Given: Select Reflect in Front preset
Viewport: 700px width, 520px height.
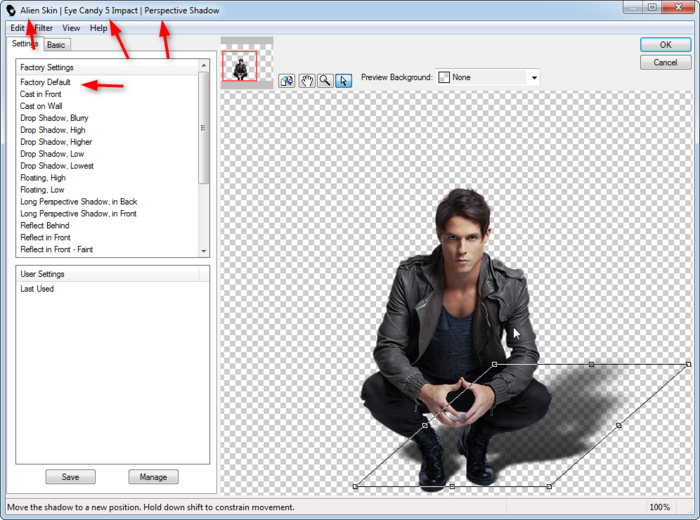Looking at the screenshot, I should pyautogui.click(x=45, y=237).
